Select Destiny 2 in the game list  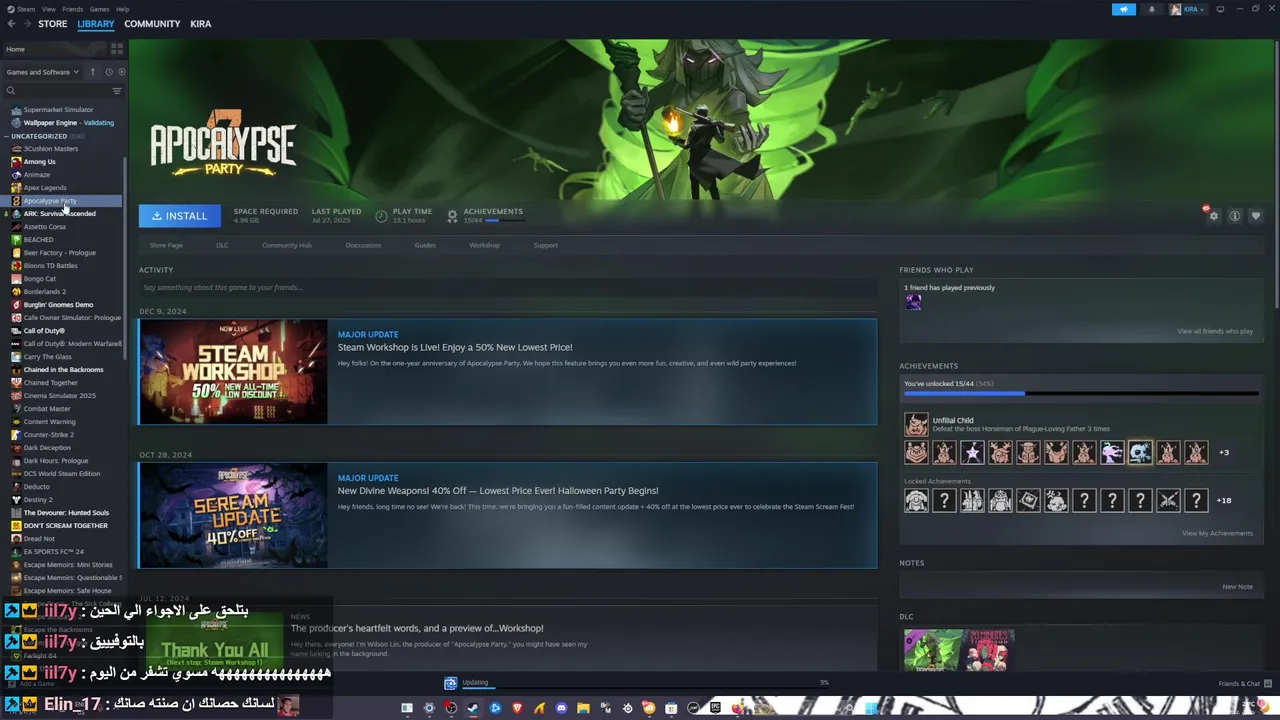38,500
